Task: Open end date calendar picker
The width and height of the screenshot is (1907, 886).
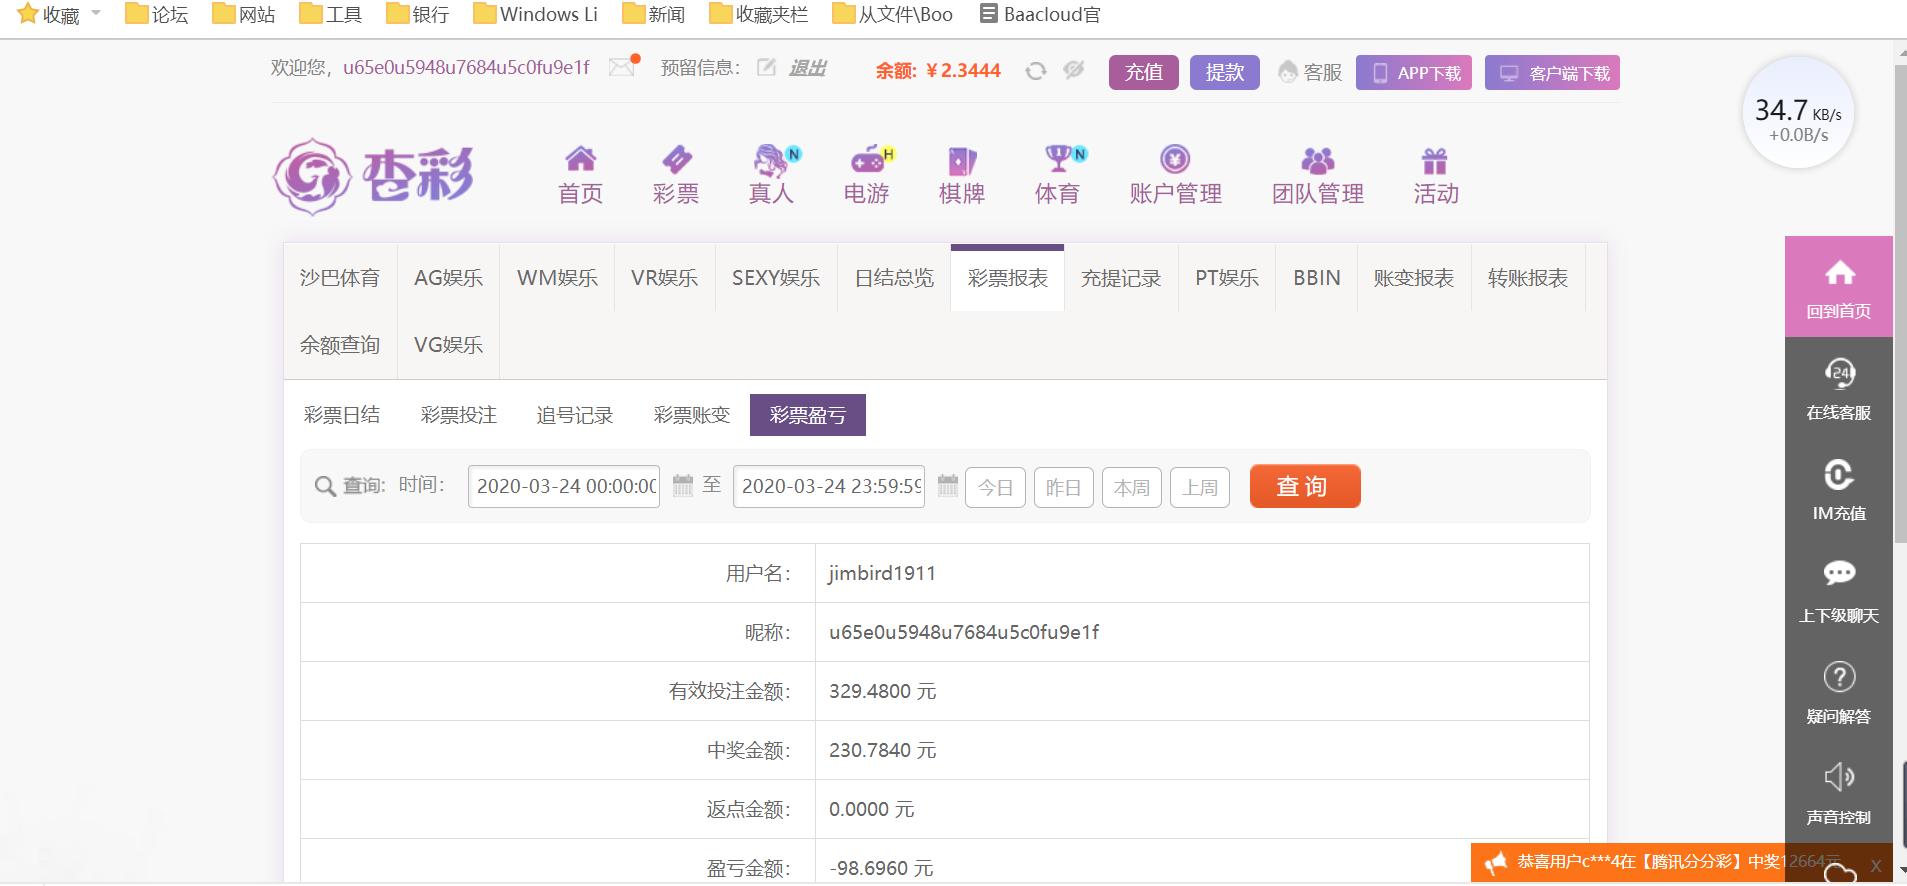Action: coord(948,486)
